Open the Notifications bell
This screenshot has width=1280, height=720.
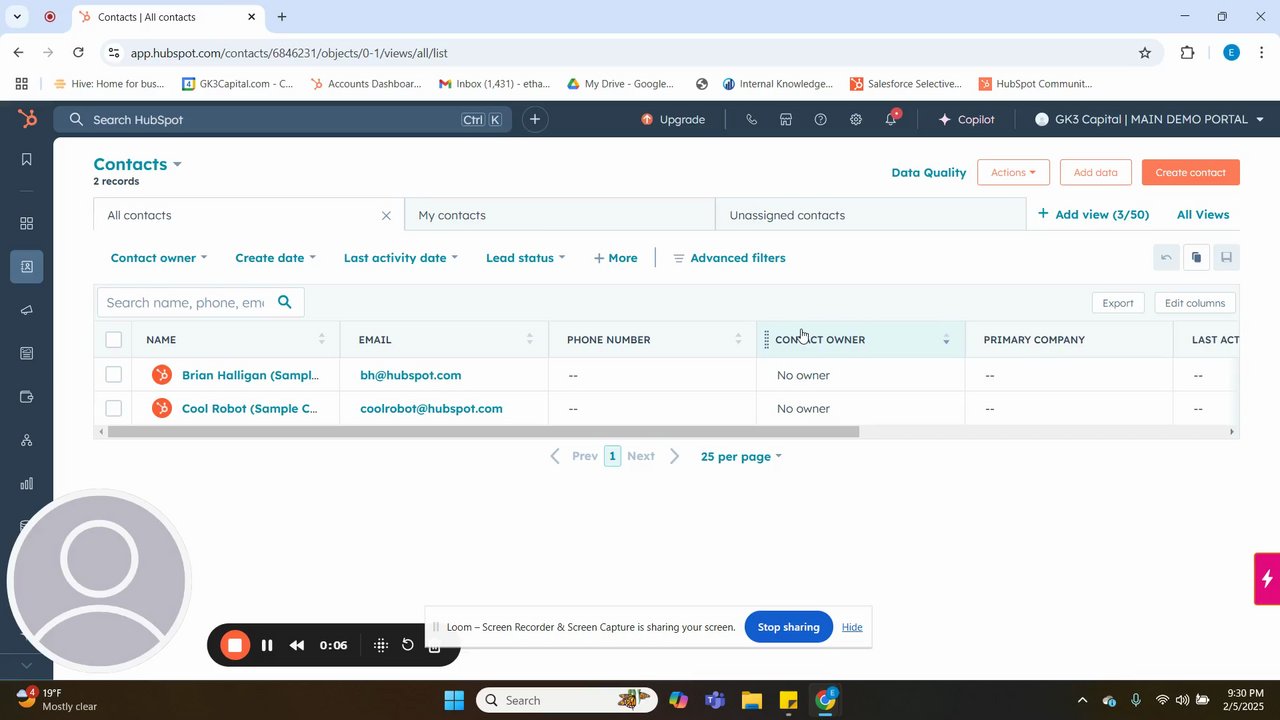891,119
